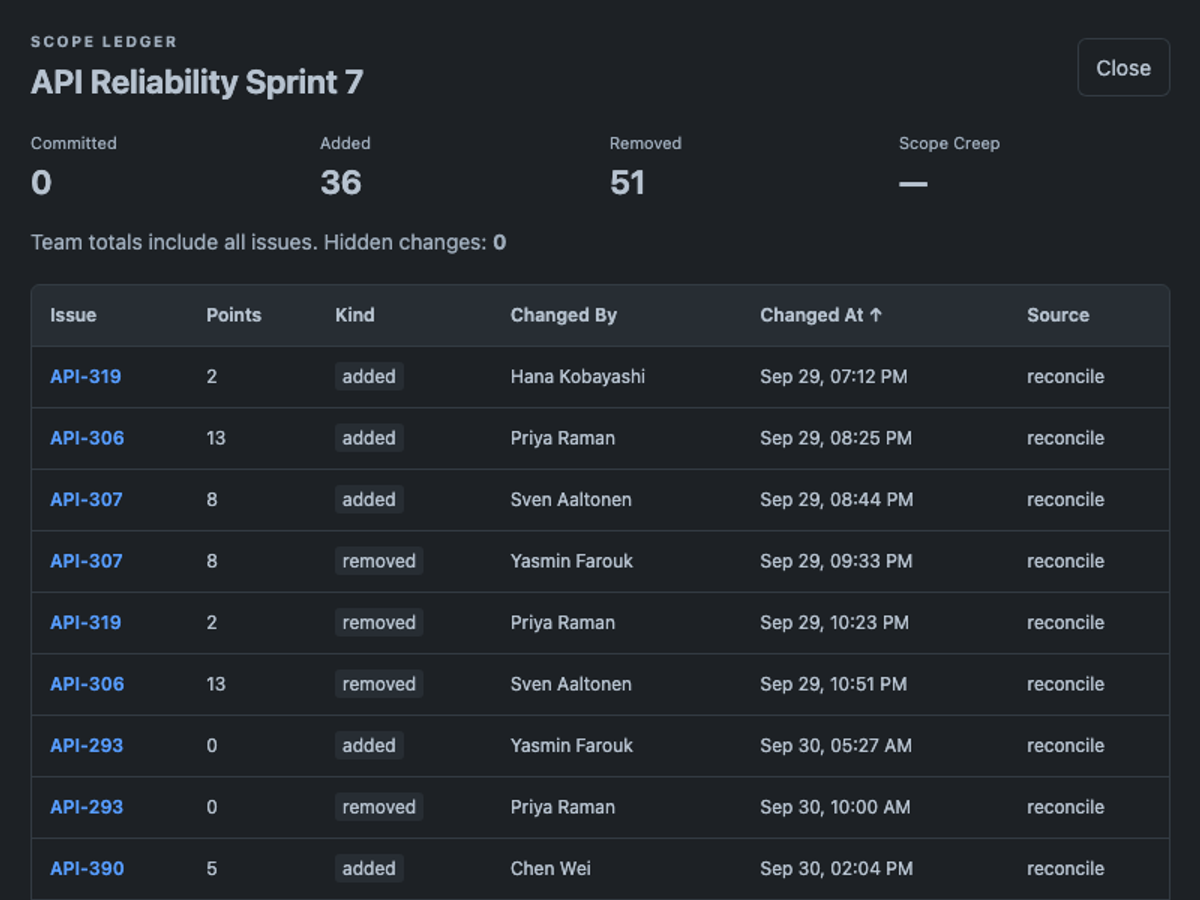Sort table by Source column
The image size is (1200, 900).
(1058, 315)
